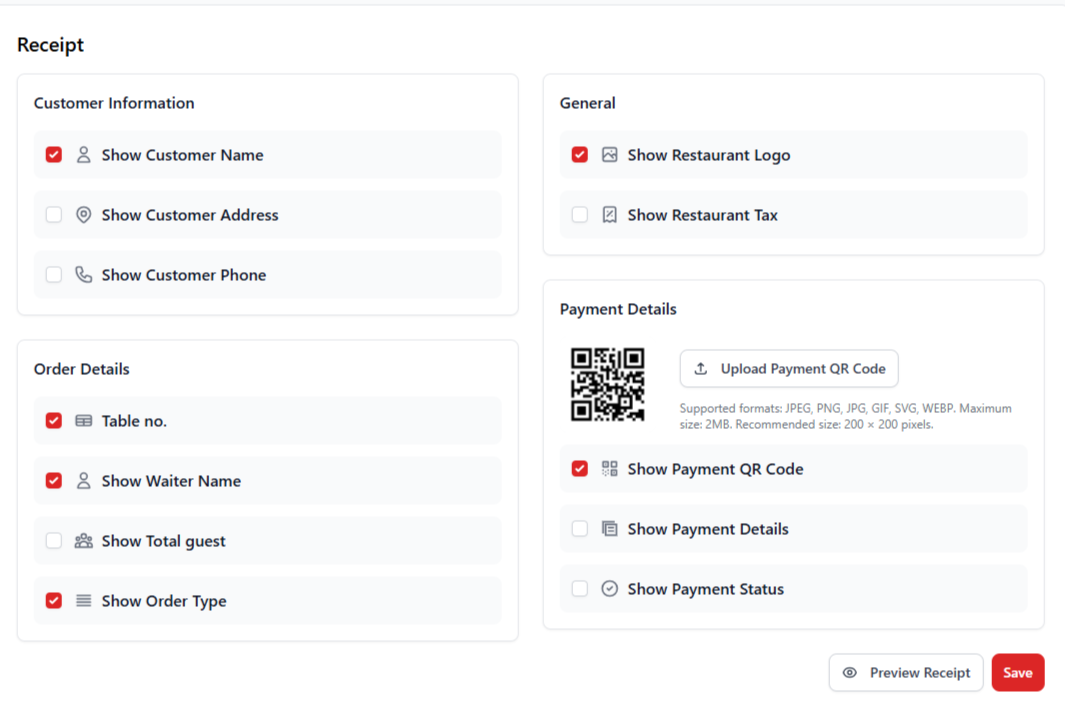Click the upload arrow icon on the QR button
The image size is (1065, 712).
(x=699, y=368)
